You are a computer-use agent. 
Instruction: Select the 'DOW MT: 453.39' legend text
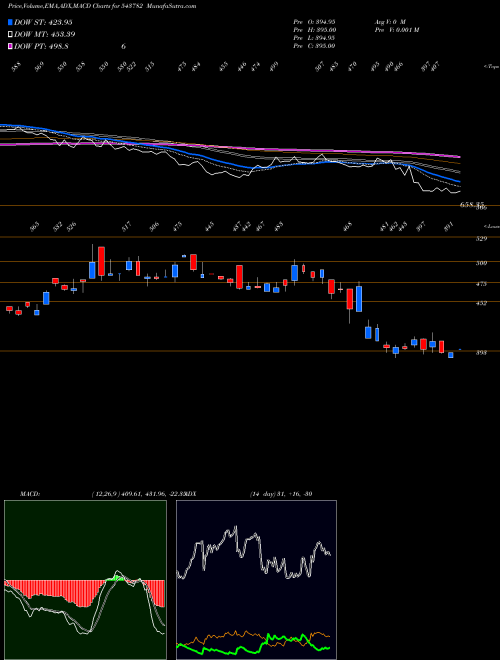45,35
